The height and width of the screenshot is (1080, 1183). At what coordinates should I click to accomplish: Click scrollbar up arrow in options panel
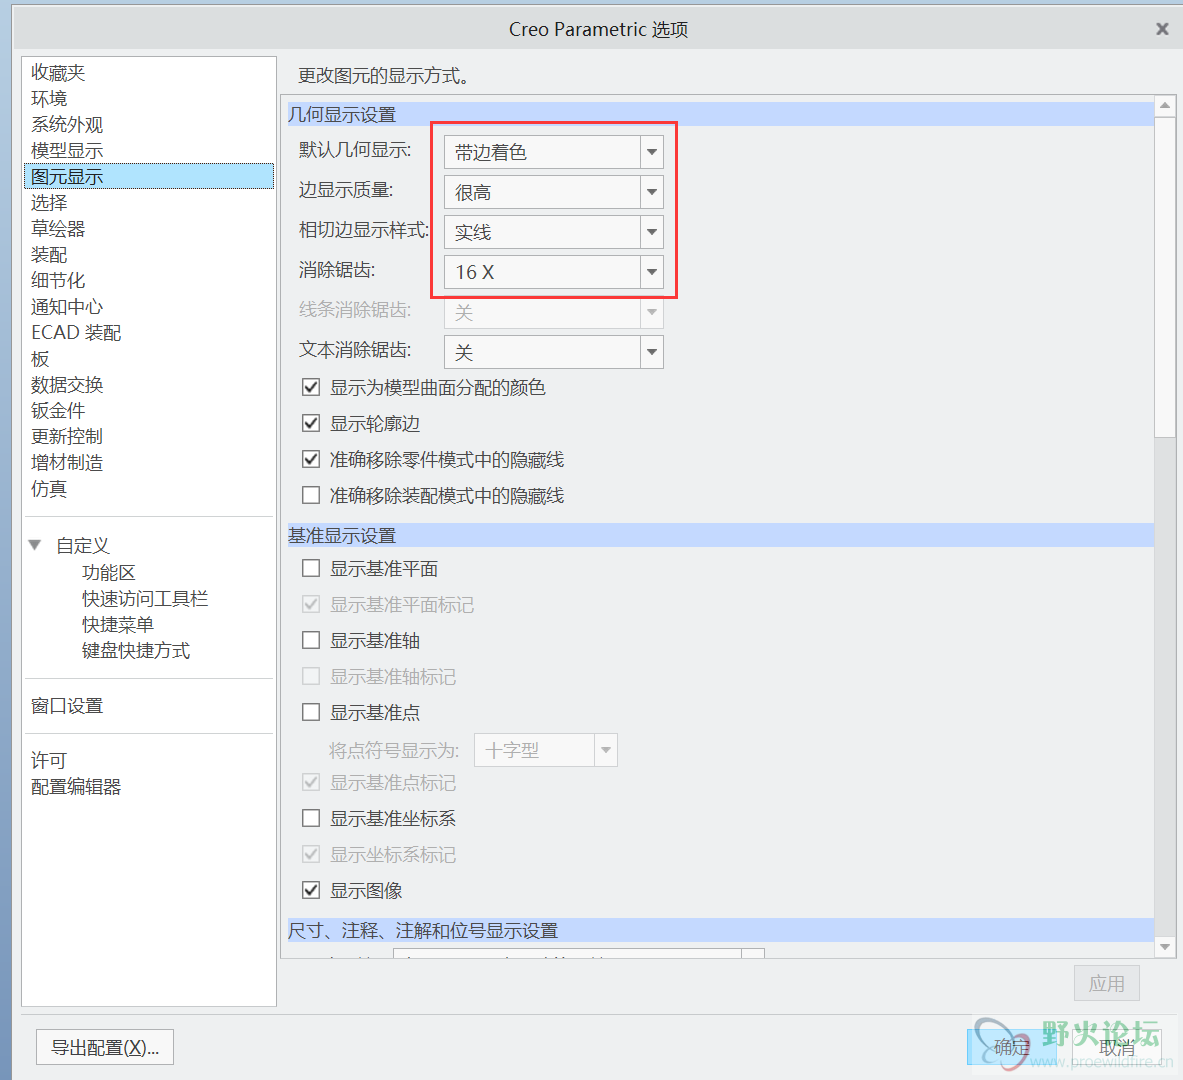pos(1165,106)
